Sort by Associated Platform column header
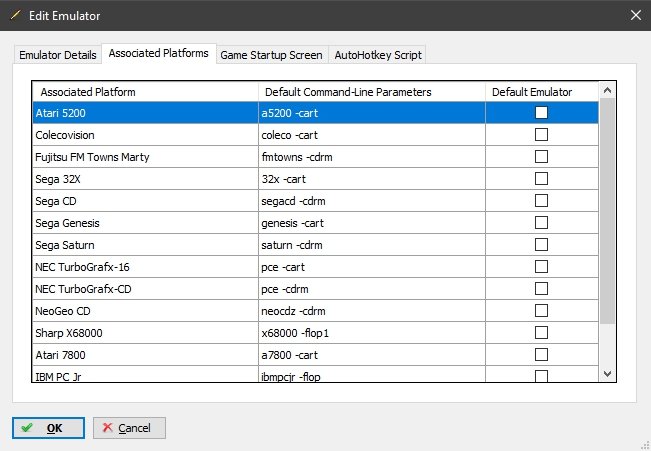 point(145,92)
